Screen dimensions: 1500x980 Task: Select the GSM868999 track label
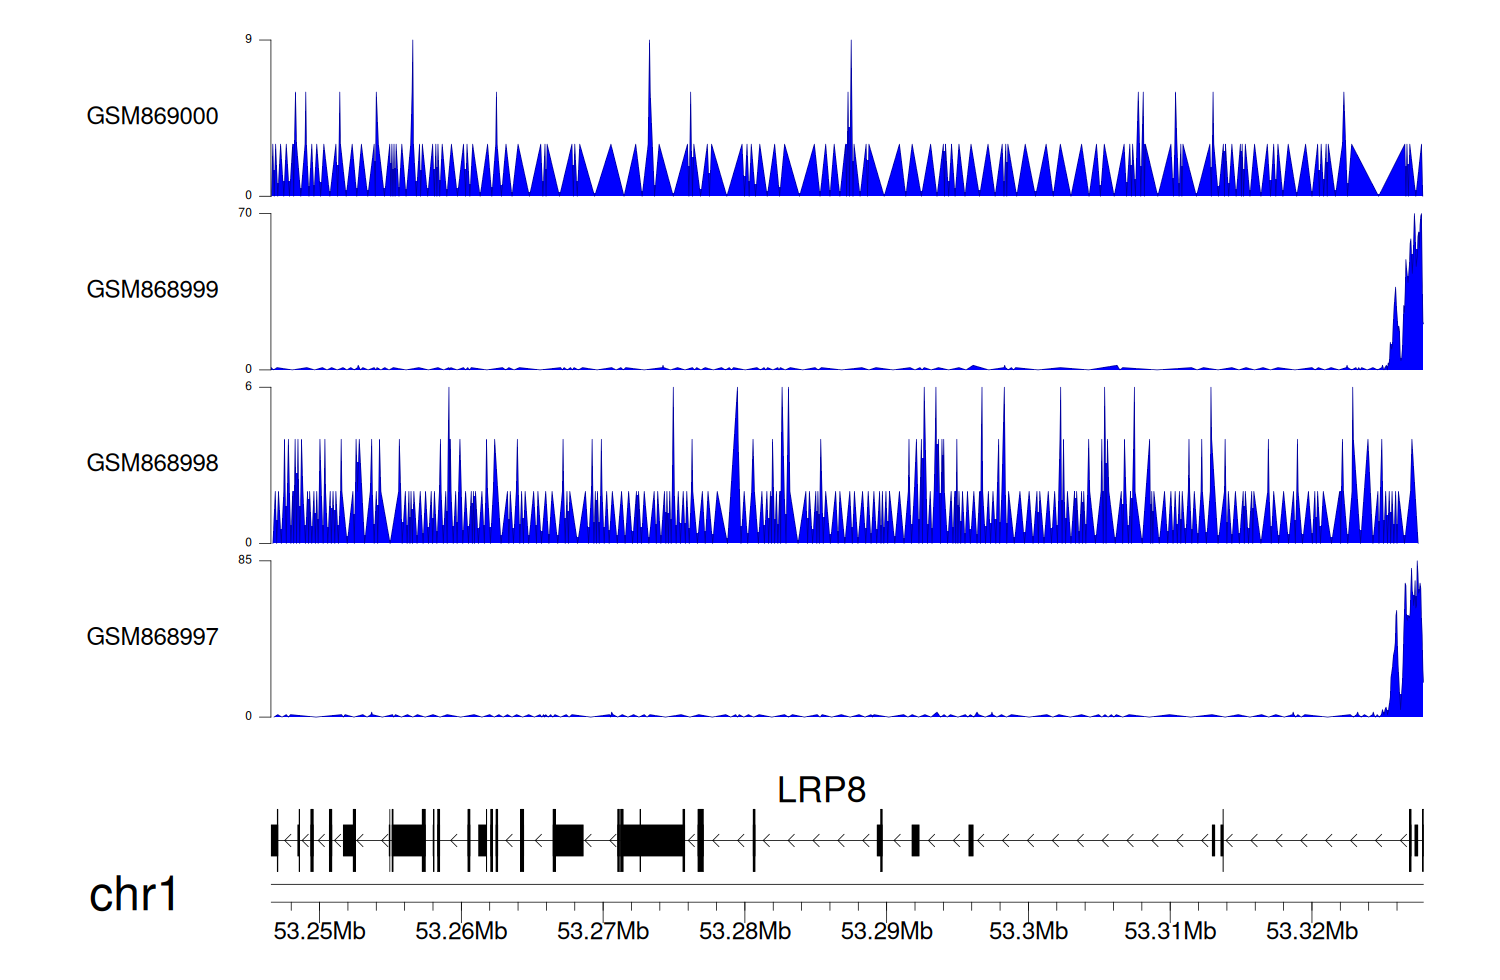pos(152,289)
